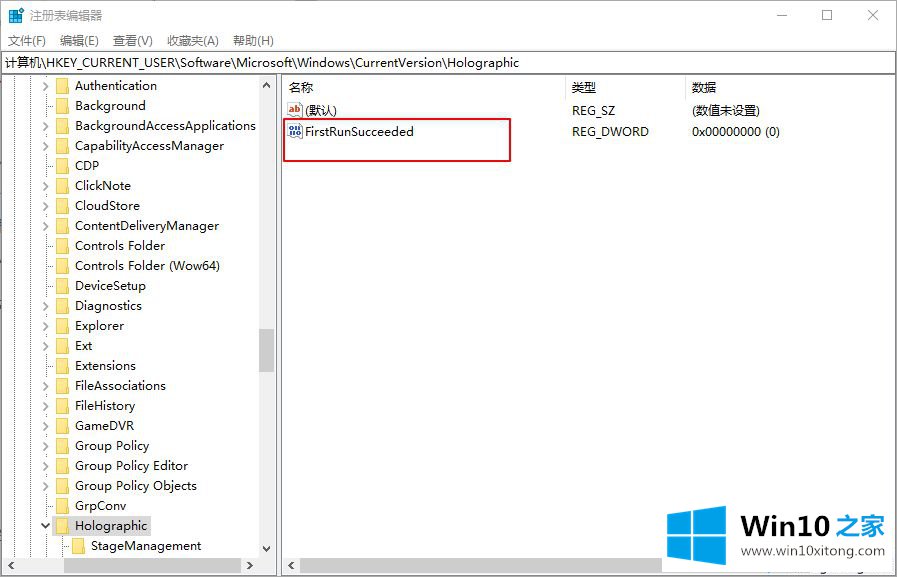The width and height of the screenshot is (897, 577).
Task: Click the (数值未设置) data cell
Action: click(726, 110)
